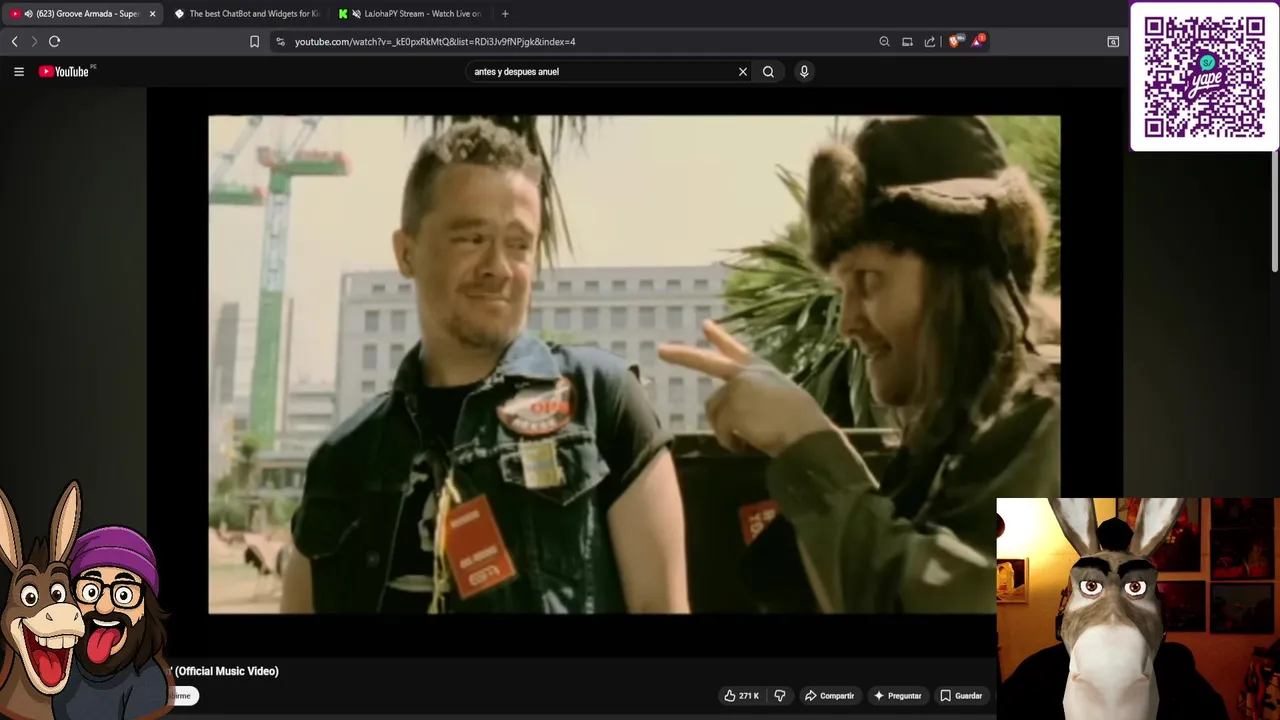The image size is (1280, 720).
Task: Click the music video player frame
Action: click(634, 364)
